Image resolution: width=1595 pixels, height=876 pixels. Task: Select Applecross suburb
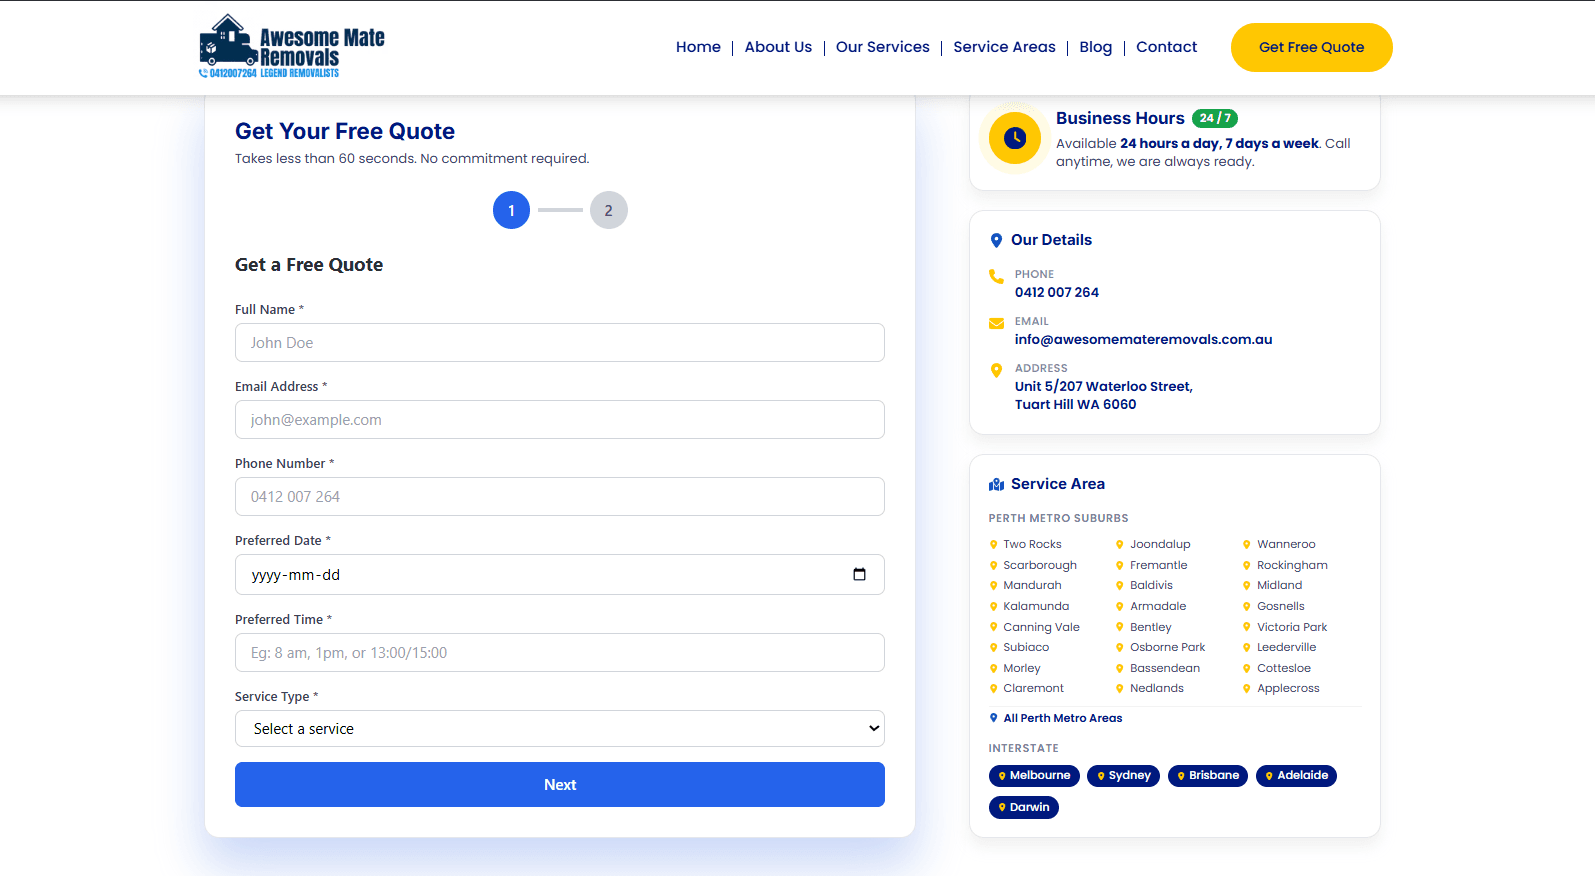1288,688
